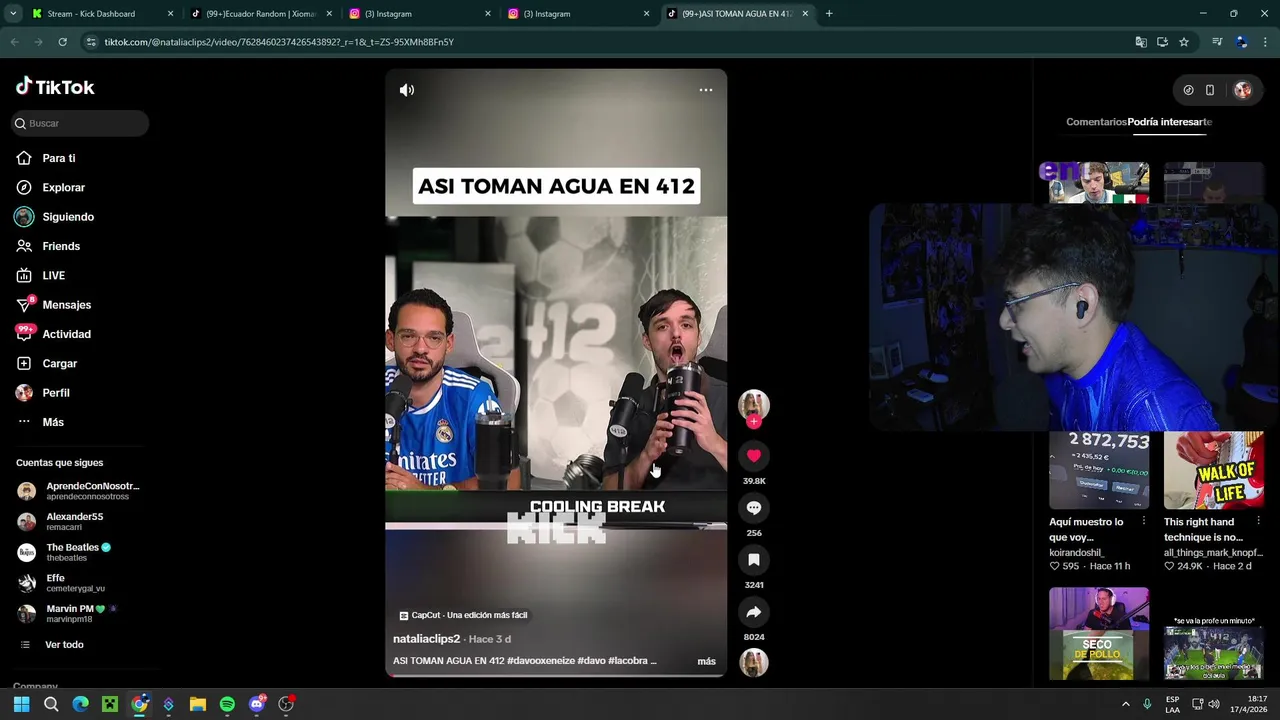Open the Cargar upload page

59,363
